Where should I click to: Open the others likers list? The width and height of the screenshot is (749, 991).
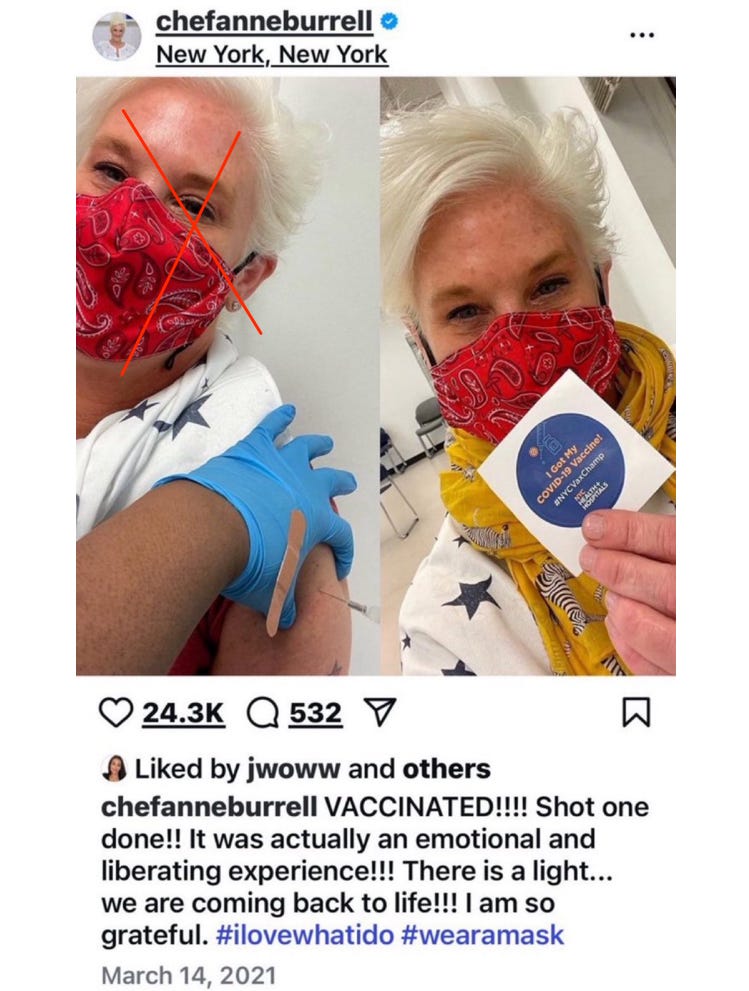(x=446, y=769)
